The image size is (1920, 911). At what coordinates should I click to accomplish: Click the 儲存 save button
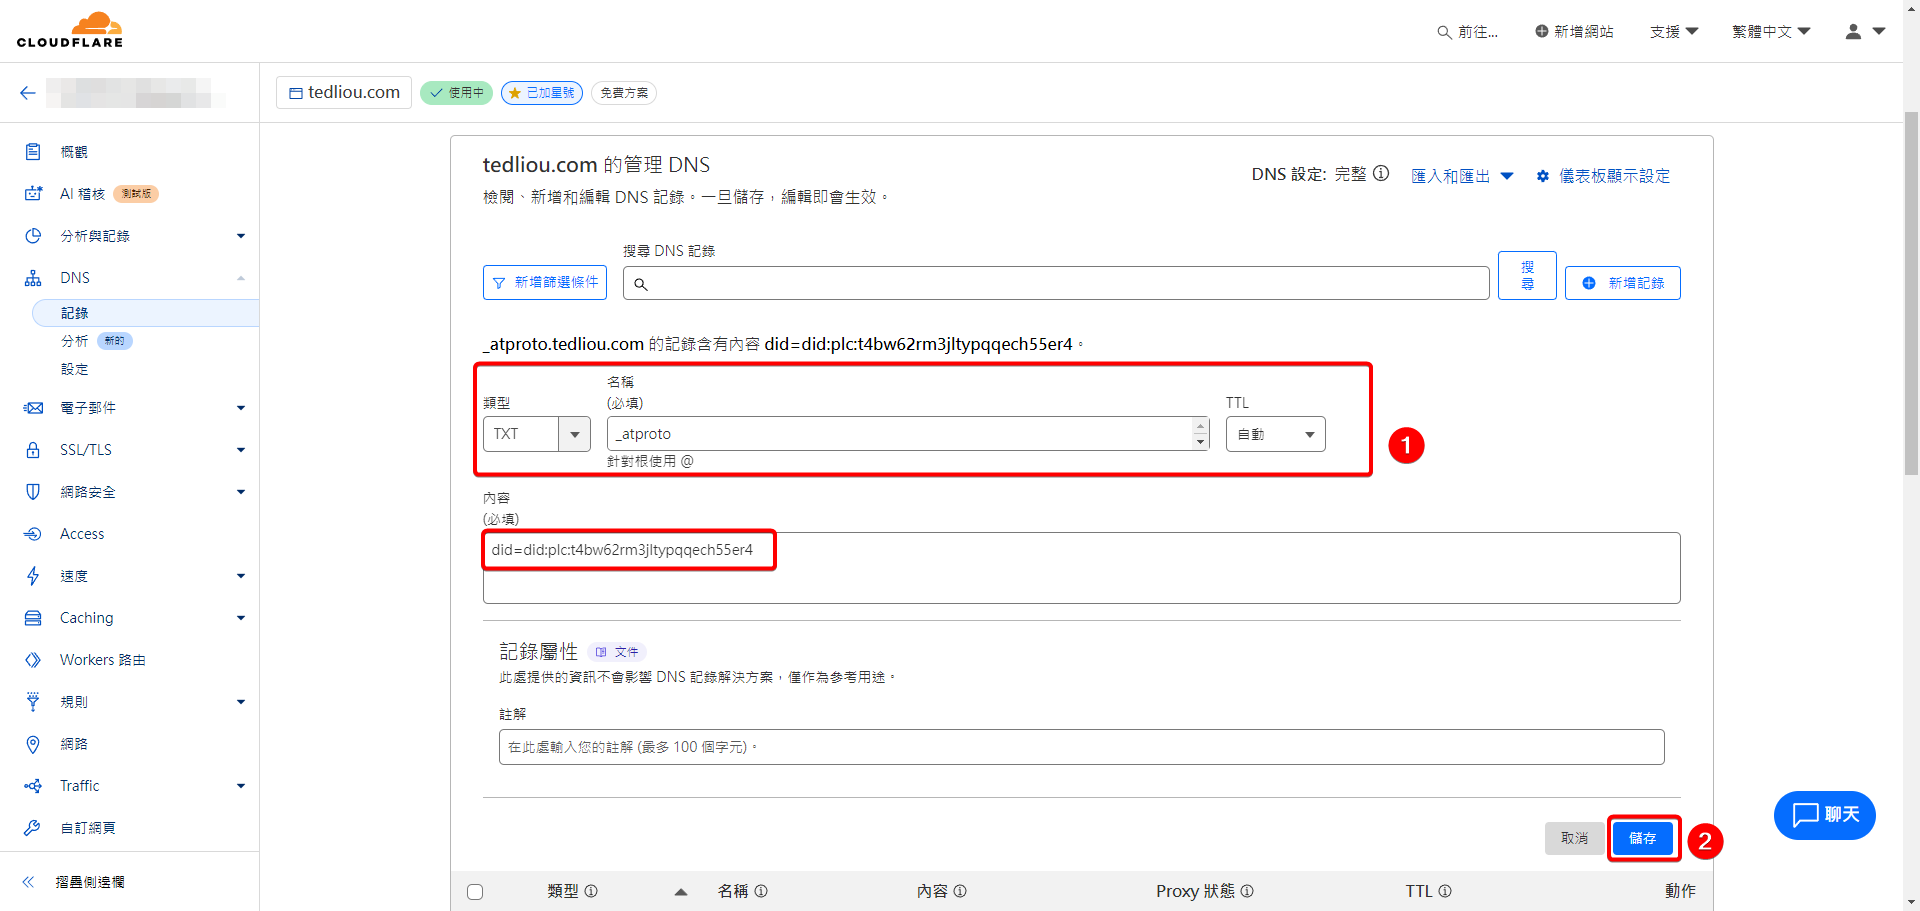[x=1643, y=838]
